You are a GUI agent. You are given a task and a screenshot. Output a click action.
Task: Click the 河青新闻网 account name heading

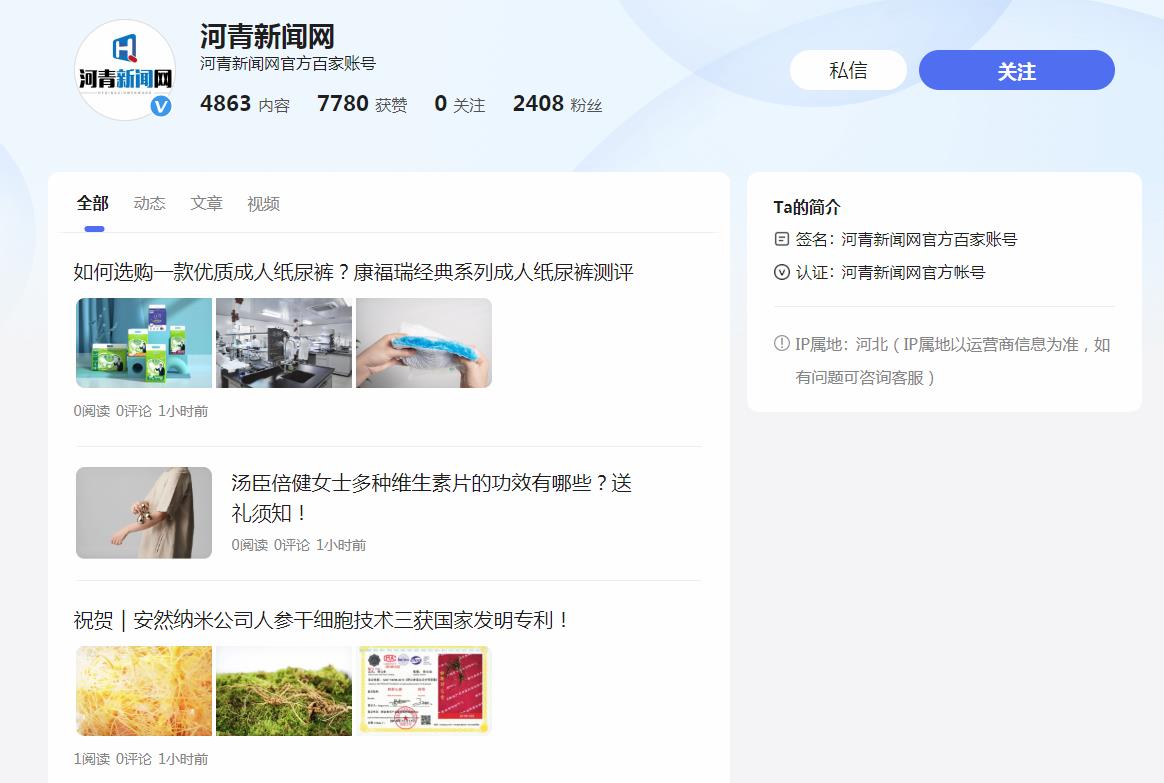point(267,36)
